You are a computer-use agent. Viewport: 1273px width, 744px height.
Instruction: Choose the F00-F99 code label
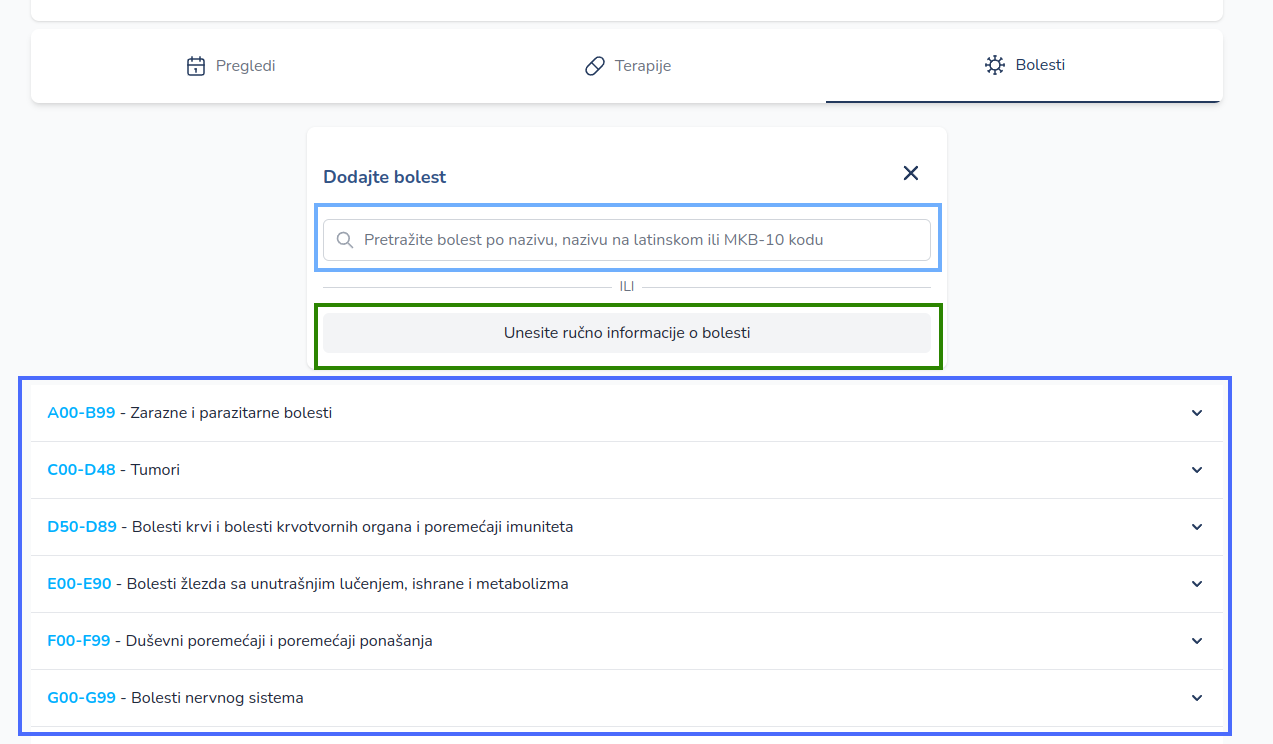[x=78, y=641]
